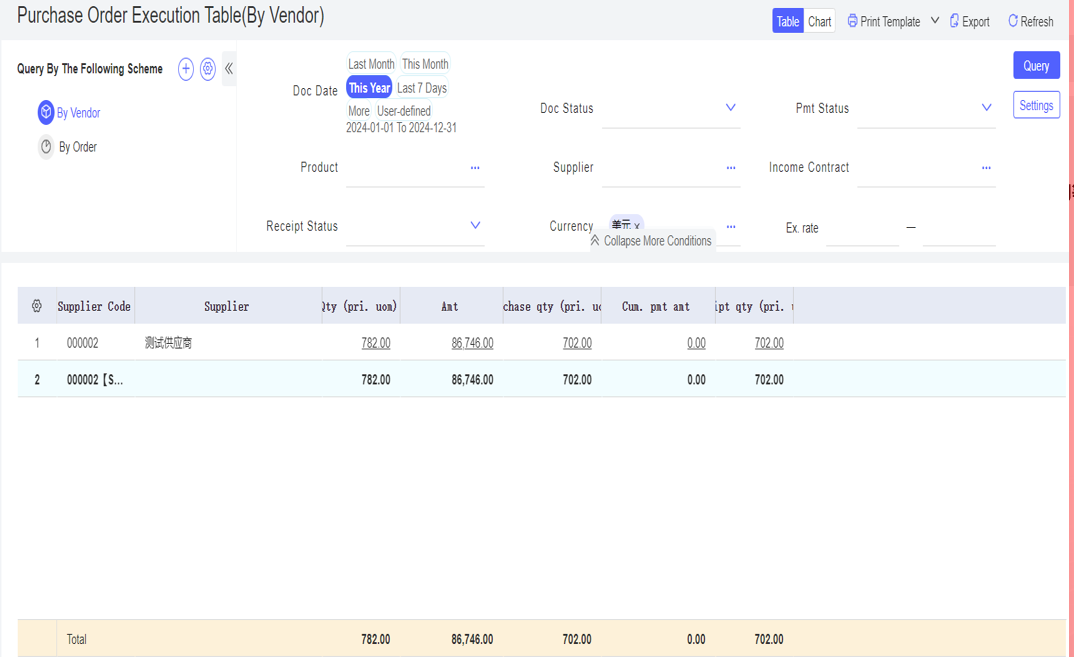Add a new query scheme with plus icon

186,69
